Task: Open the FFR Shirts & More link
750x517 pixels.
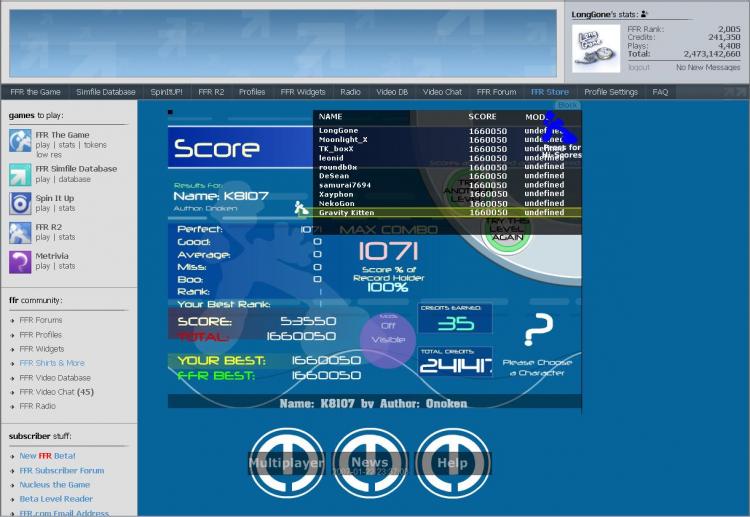Action: coord(52,363)
